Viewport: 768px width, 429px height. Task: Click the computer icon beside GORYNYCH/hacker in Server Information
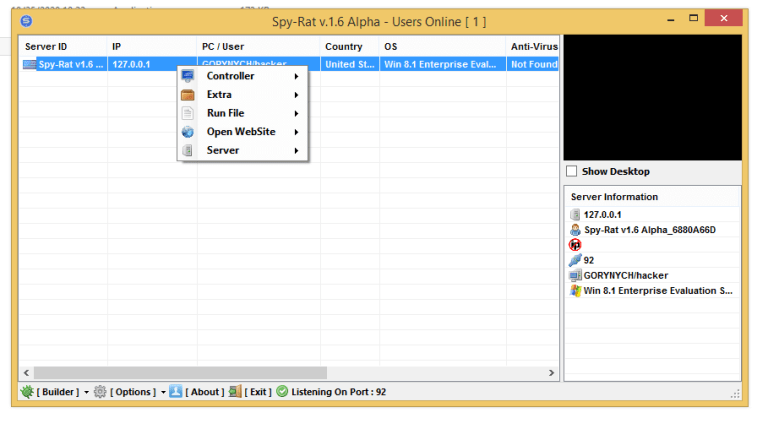pyautogui.click(x=575, y=275)
